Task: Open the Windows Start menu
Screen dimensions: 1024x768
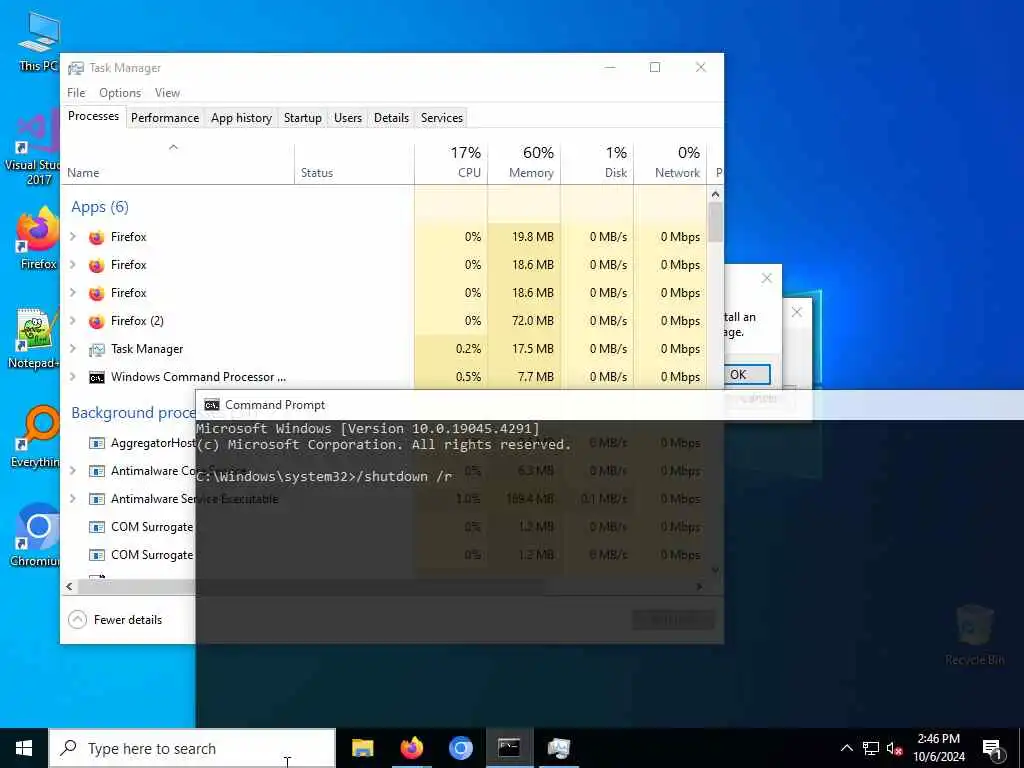Action: pyautogui.click(x=24, y=748)
